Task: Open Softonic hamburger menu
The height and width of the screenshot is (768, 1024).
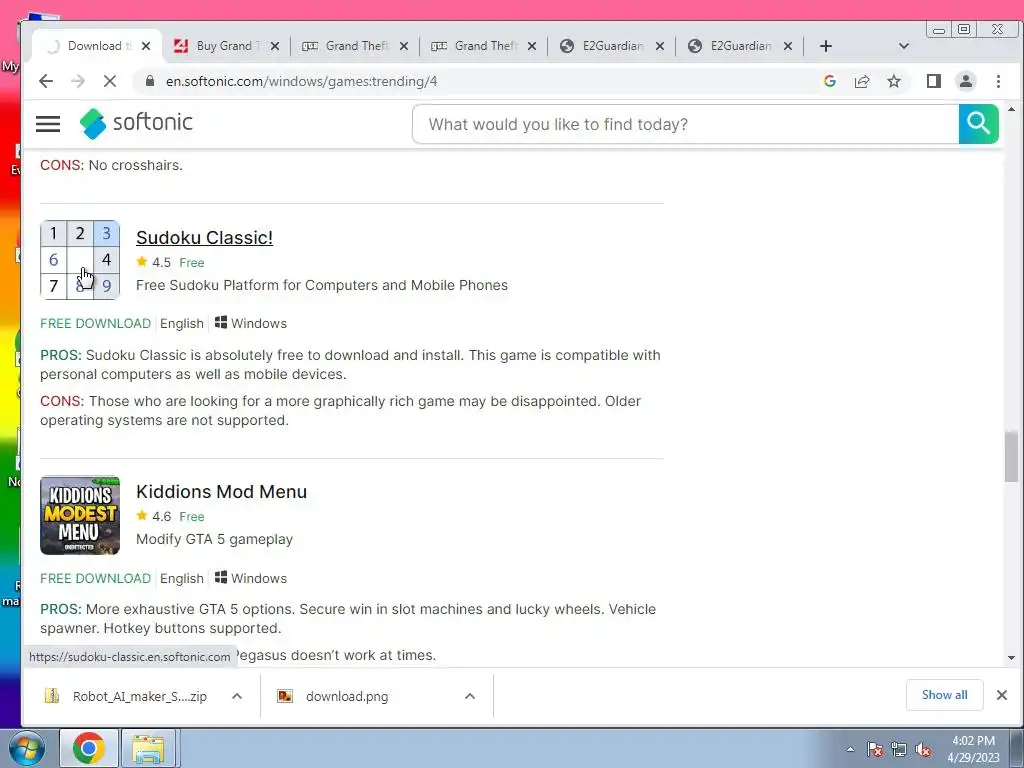Action: (x=48, y=124)
